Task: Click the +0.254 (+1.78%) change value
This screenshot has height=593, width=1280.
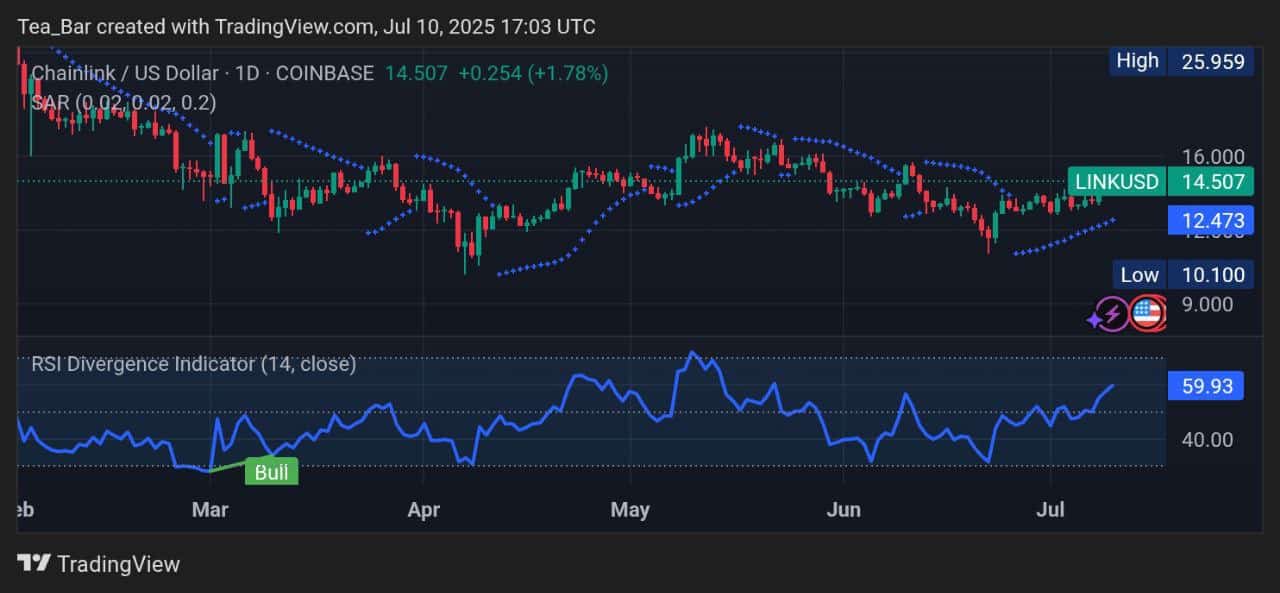Action: coord(533,73)
